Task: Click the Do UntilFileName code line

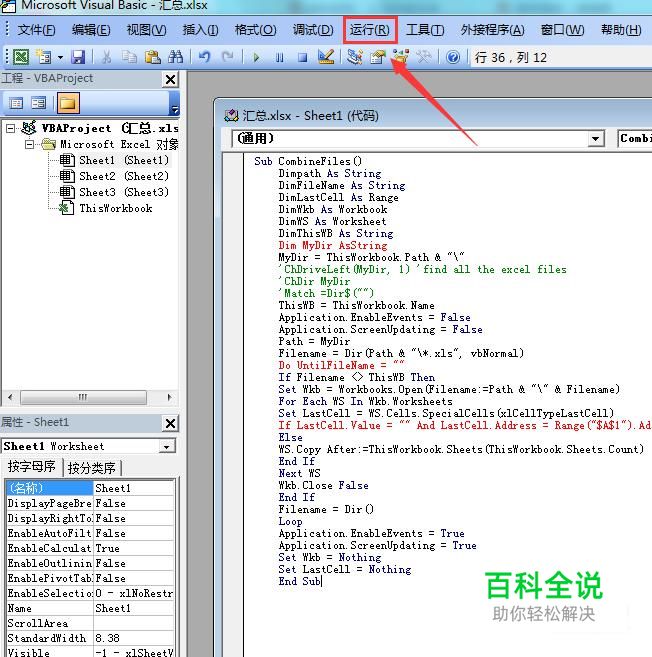Action: coord(342,365)
